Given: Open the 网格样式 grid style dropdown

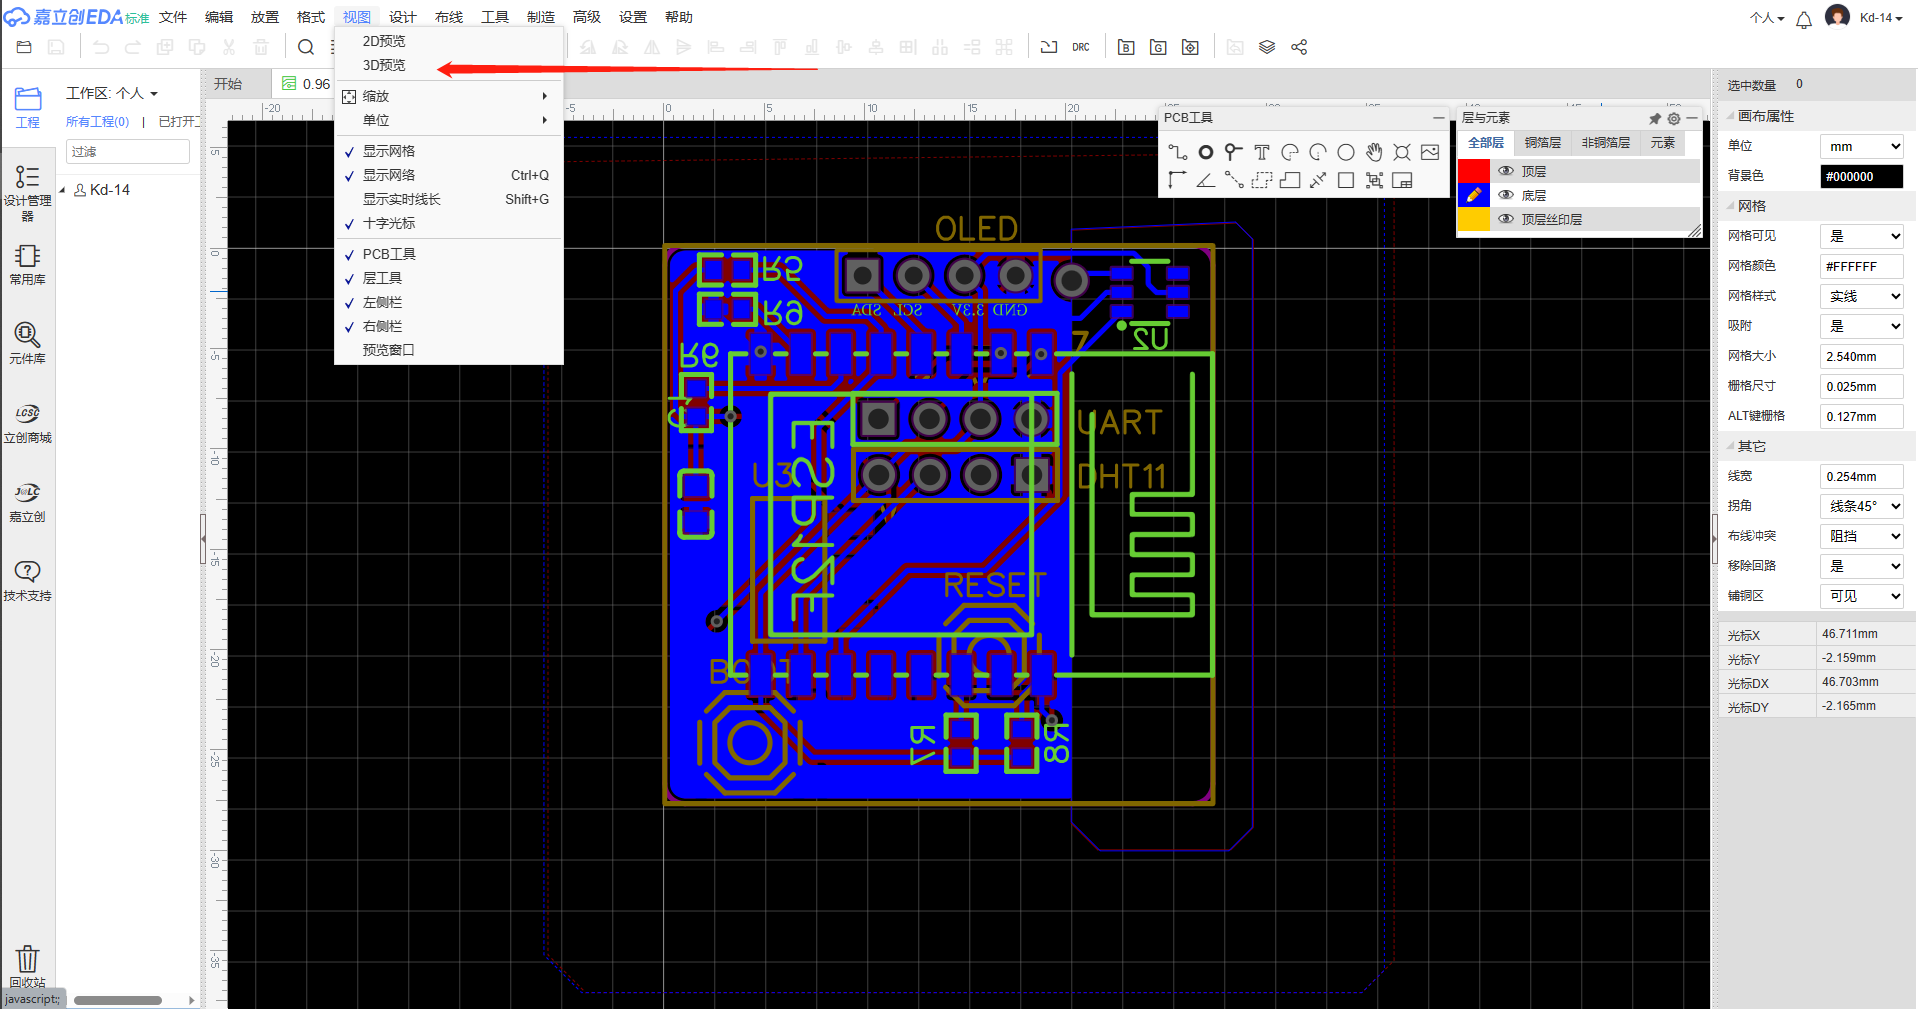Looking at the screenshot, I should coord(1861,296).
